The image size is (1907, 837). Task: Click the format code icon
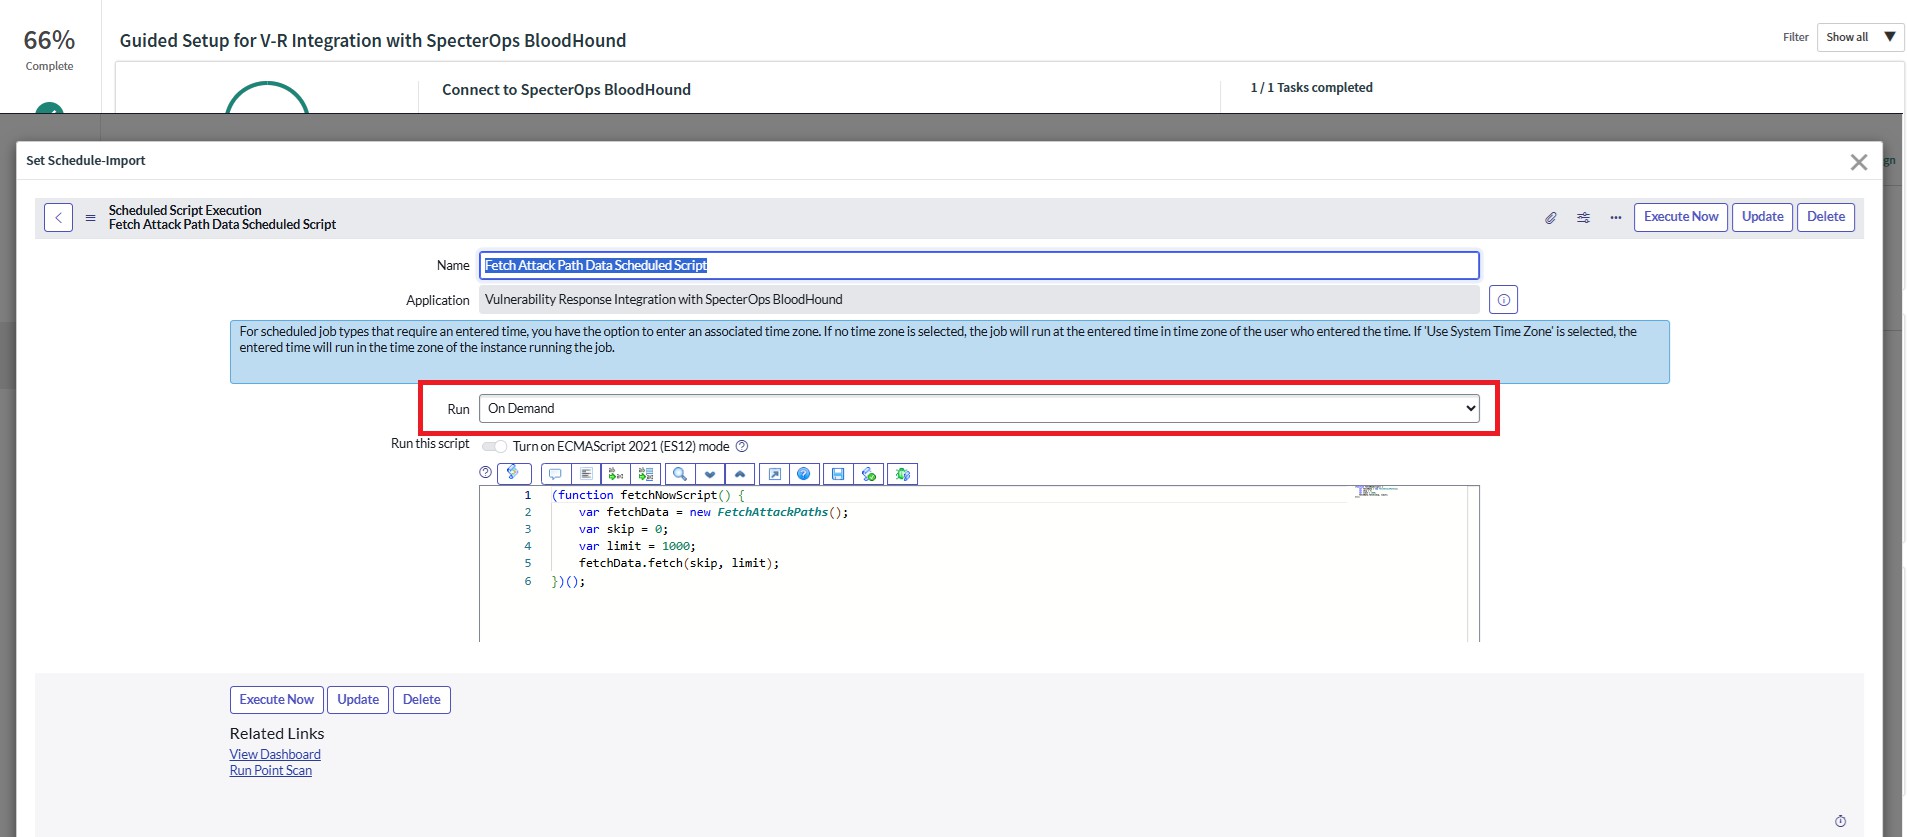click(586, 474)
